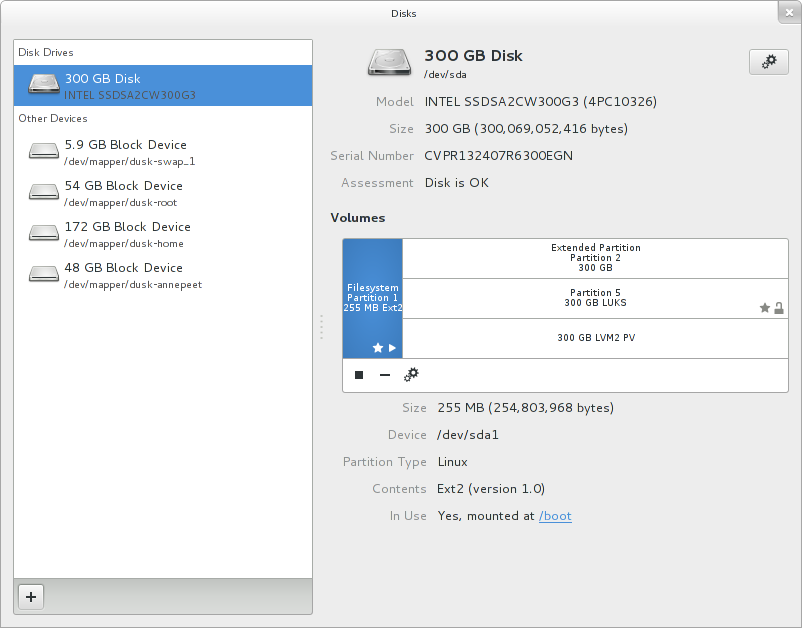This screenshot has width=802, height=628.
Task: Click the plus button under the device list
Action: 31,597
